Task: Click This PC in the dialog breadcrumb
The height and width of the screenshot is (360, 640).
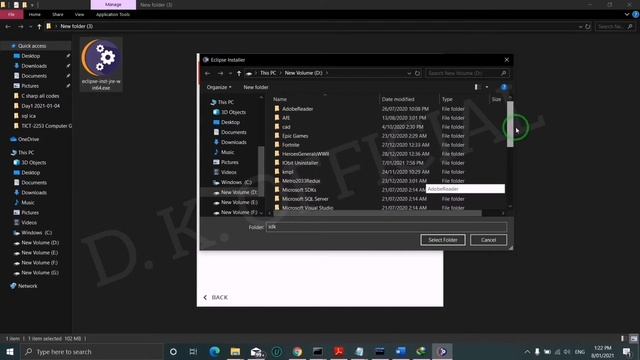Action: 268,73
